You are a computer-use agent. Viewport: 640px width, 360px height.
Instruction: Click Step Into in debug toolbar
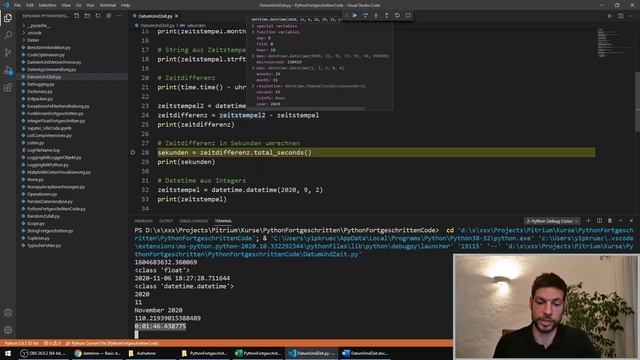[376, 16]
